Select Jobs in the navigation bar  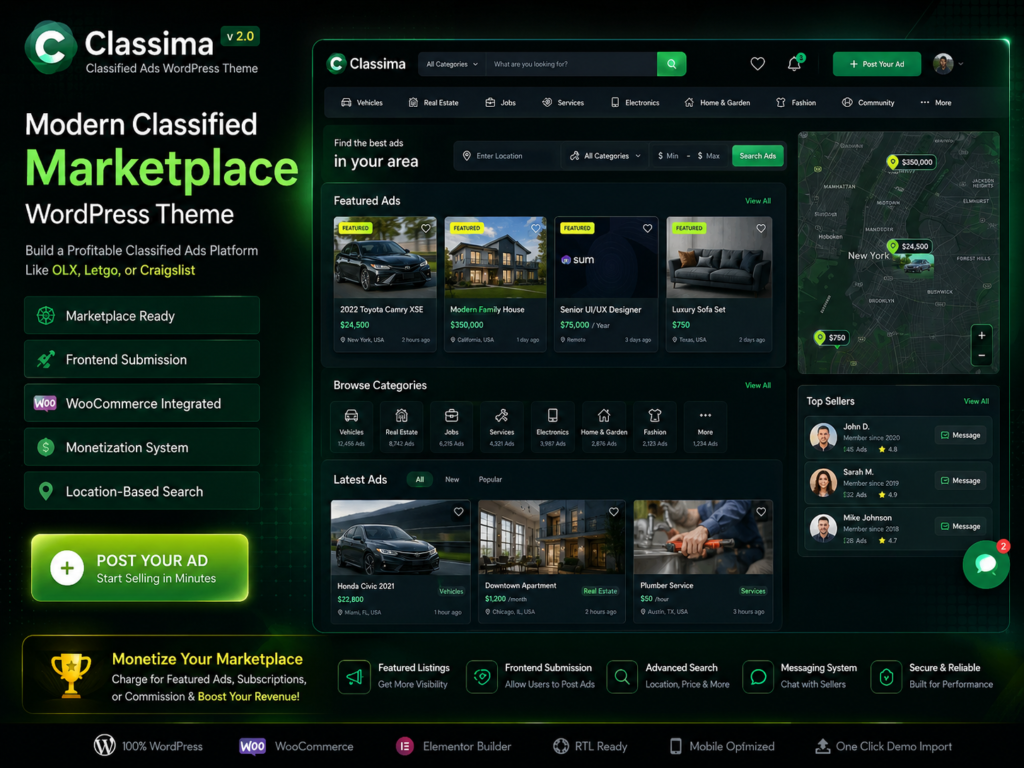click(500, 103)
